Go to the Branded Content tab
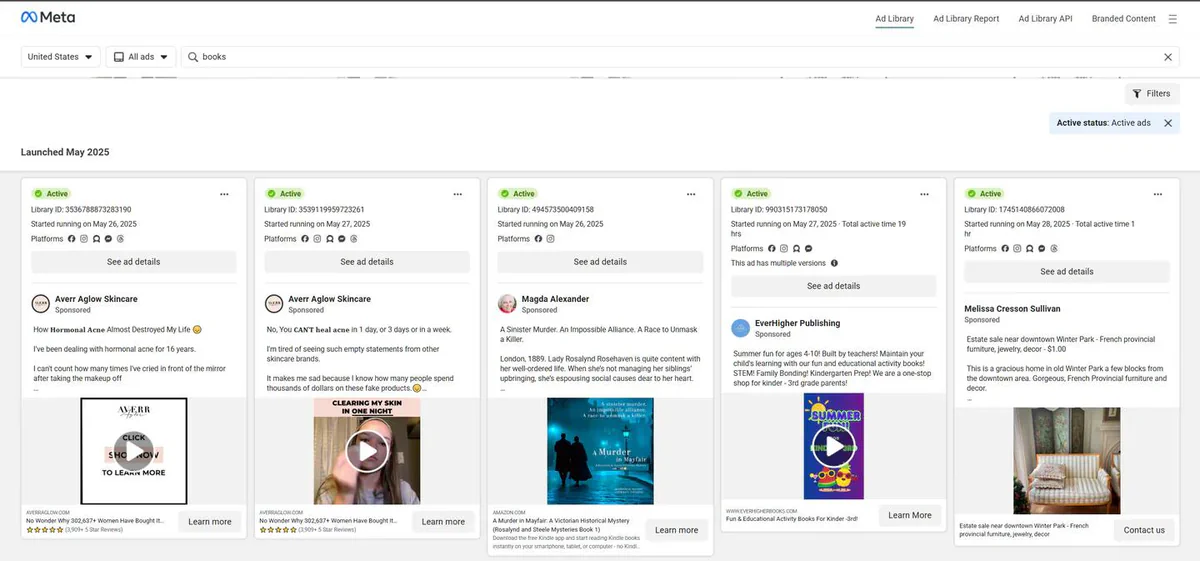 click(1123, 19)
